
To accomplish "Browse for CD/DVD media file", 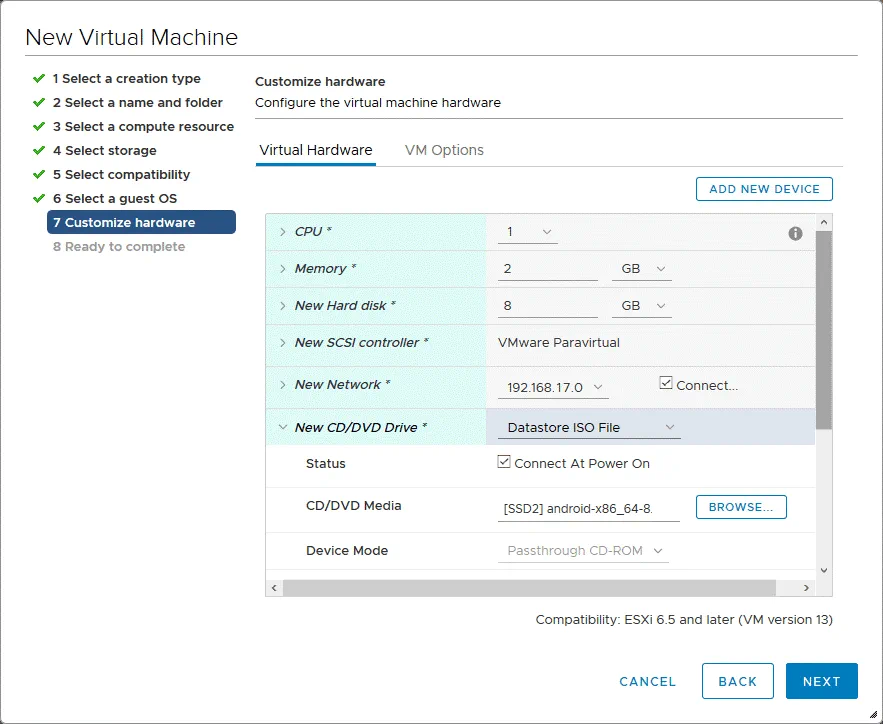I will (740, 507).
